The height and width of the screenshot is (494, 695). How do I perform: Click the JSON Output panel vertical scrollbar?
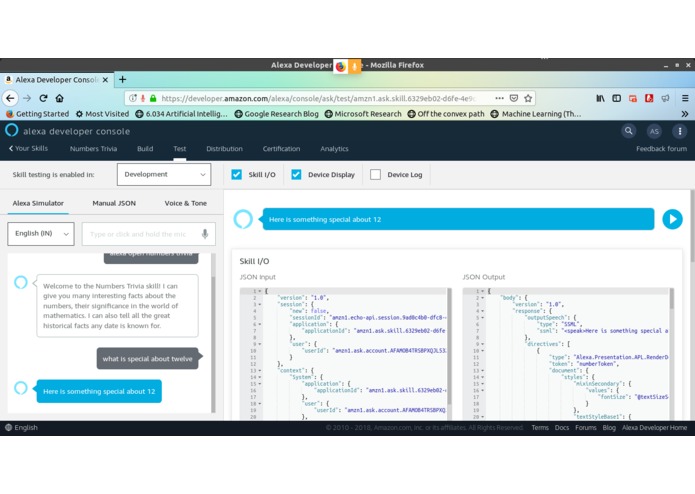pyautogui.click(x=672, y=299)
